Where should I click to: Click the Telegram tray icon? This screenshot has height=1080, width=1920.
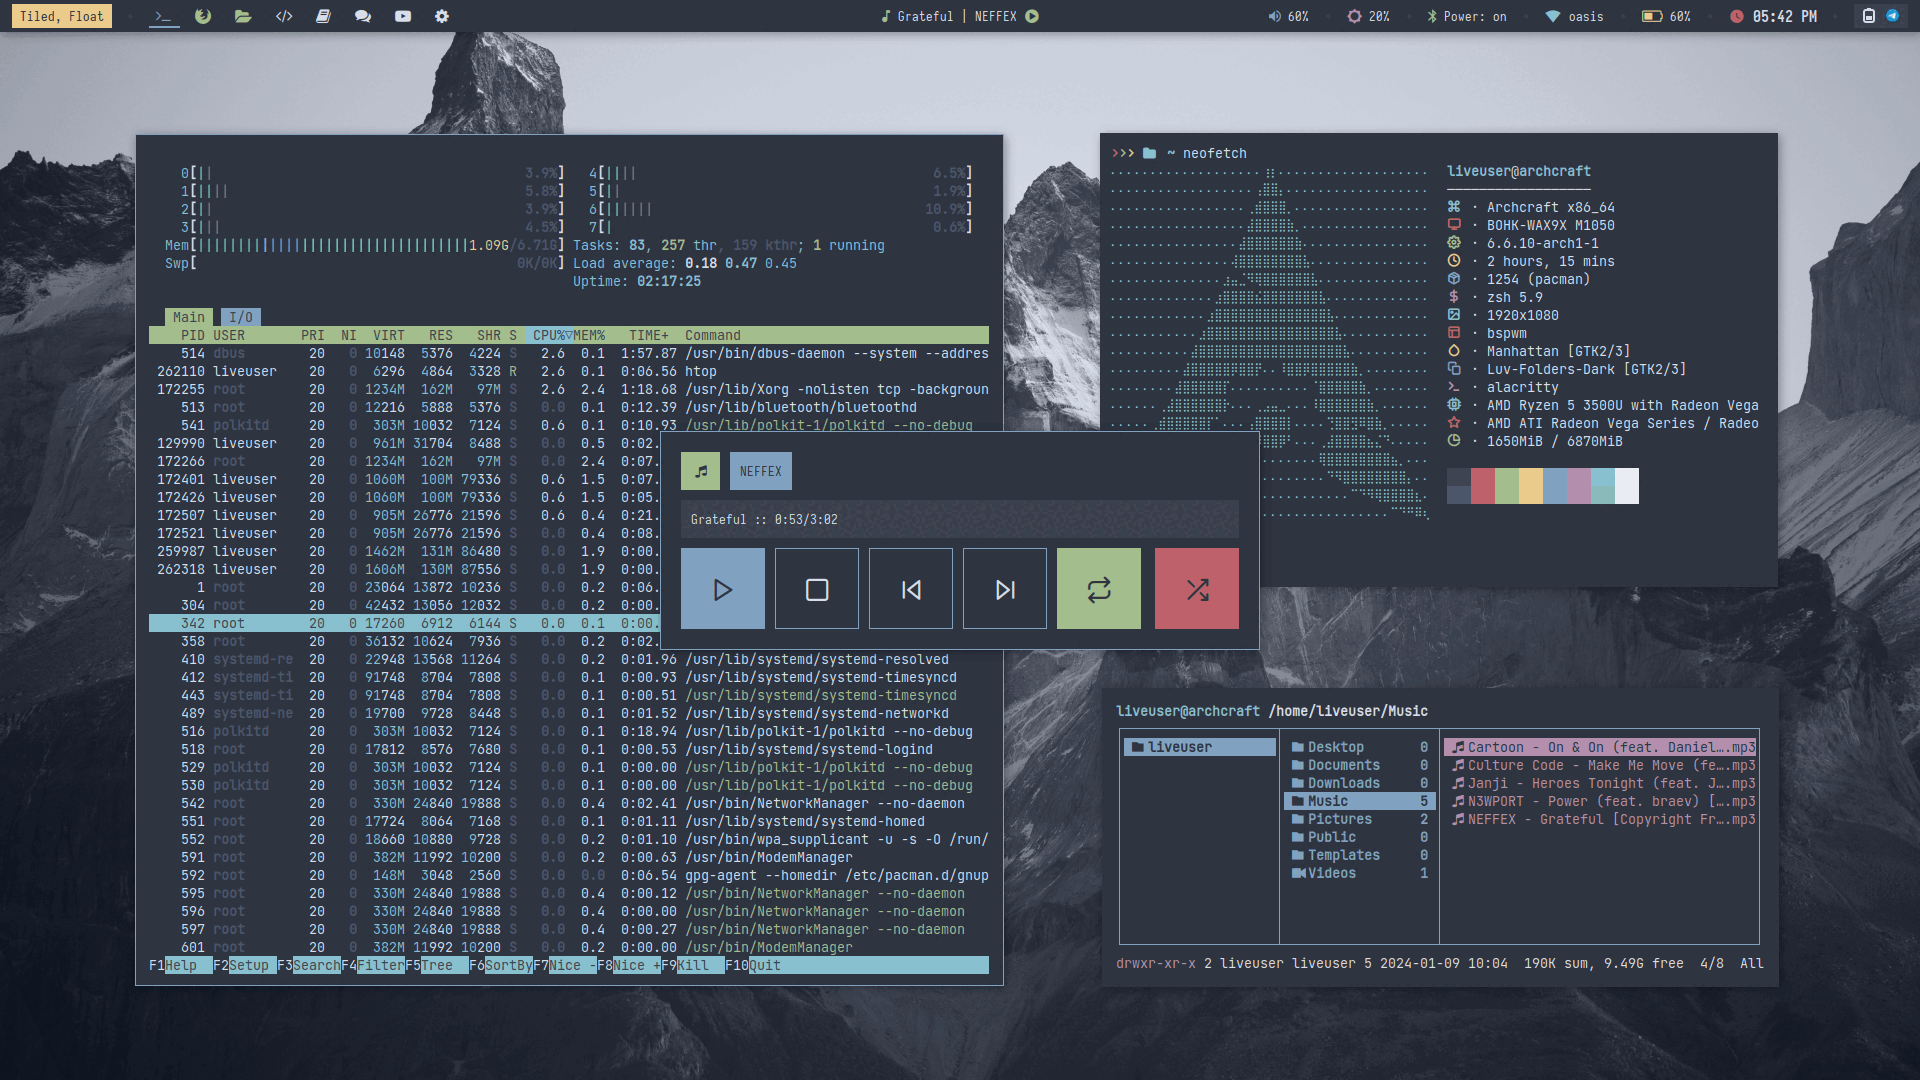click(x=1892, y=16)
